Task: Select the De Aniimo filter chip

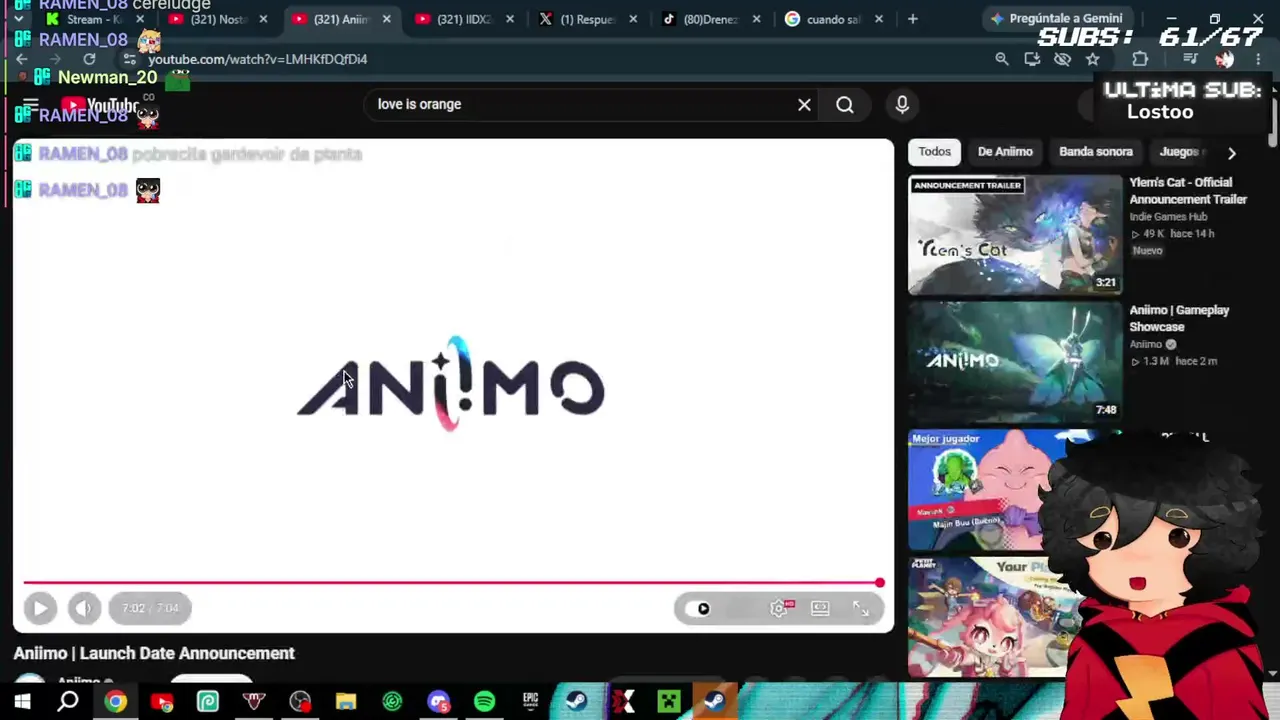Action: click(x=1005, y=152)
